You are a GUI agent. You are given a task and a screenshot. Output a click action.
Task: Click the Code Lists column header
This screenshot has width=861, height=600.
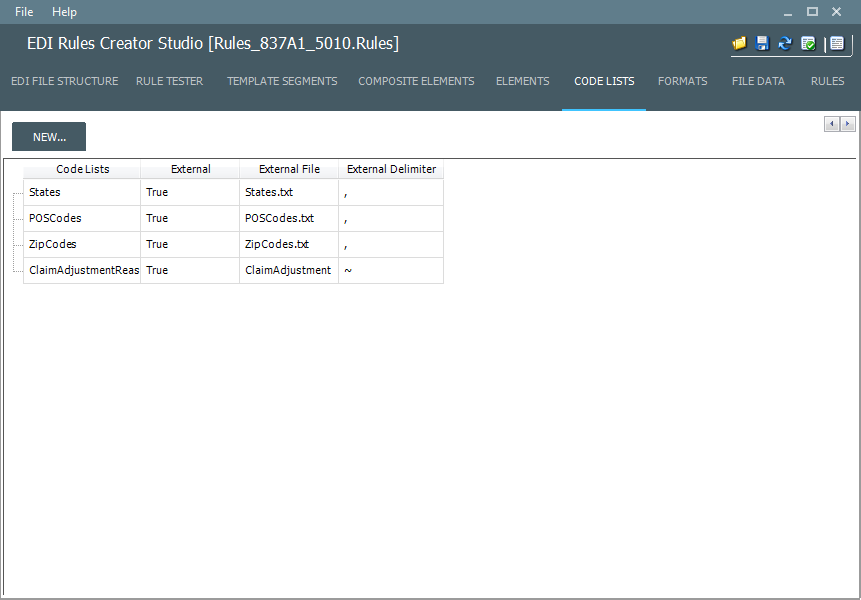tap(82, 169)
